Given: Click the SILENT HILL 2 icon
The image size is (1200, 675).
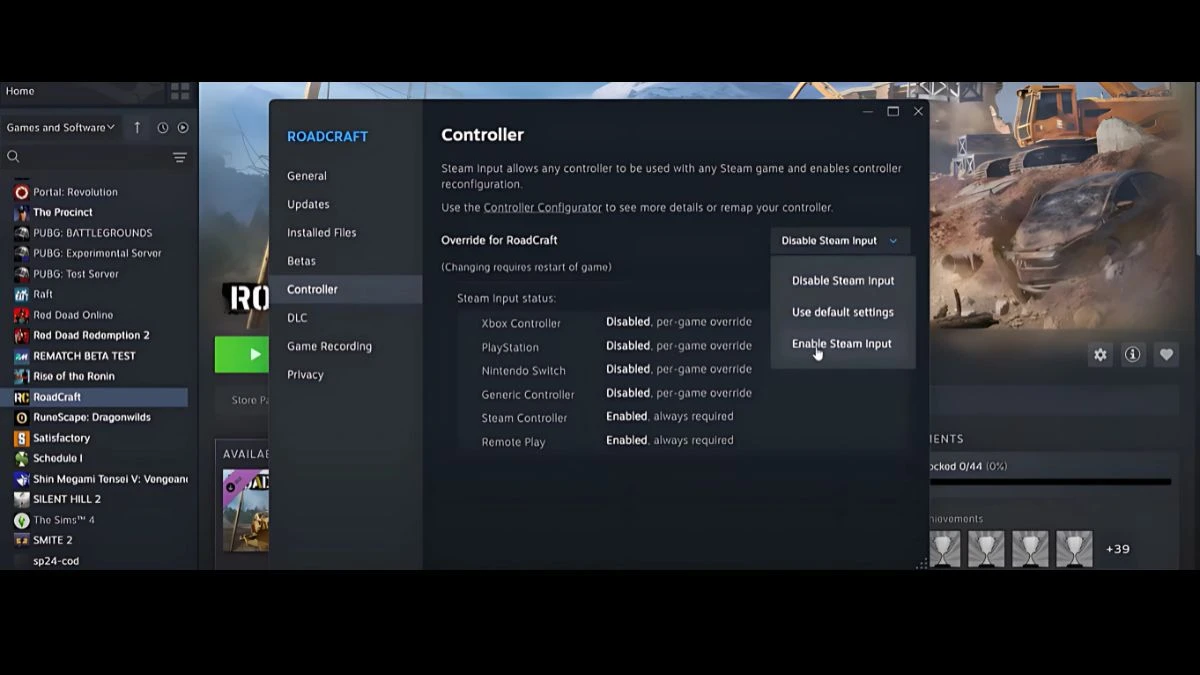Looking at the screenshot, I should 21,499.
